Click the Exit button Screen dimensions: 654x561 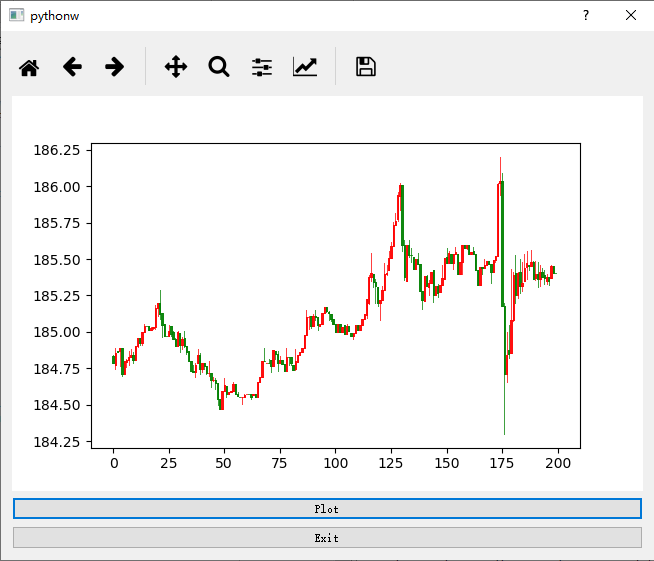327,538
